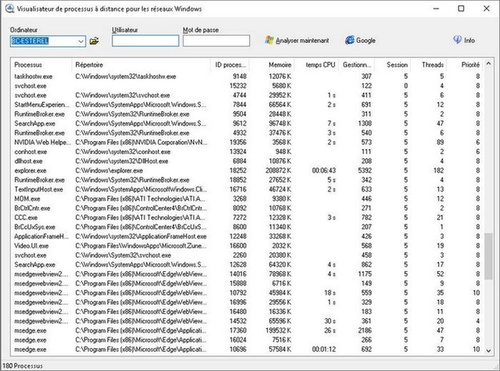Viewport: 500px width, 371px height.
Task: Select the Video.UI.exe process row
Action: pyautogui.click(x=248, y=246)
